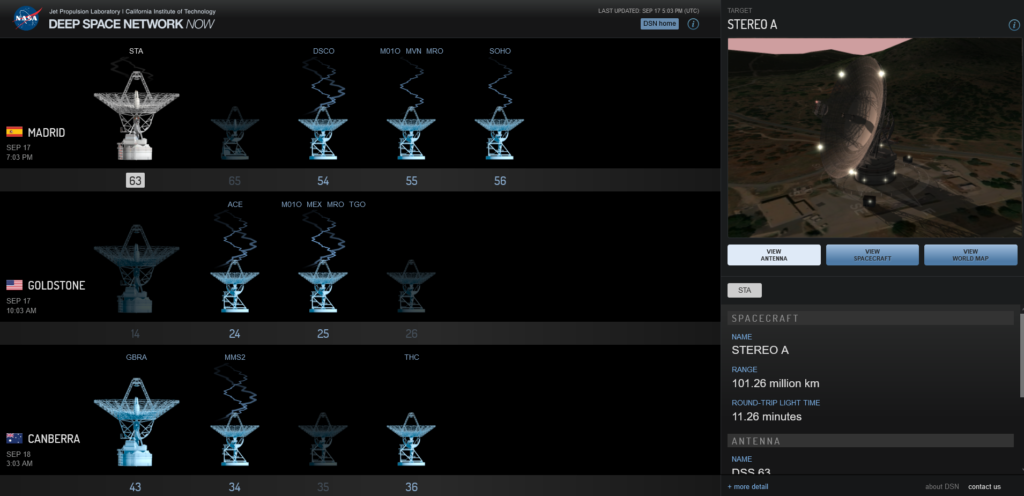The height and width of the screenshot is (496, 1024).
Task: Switch to View Spacecraft
Action: coord(872,255)
